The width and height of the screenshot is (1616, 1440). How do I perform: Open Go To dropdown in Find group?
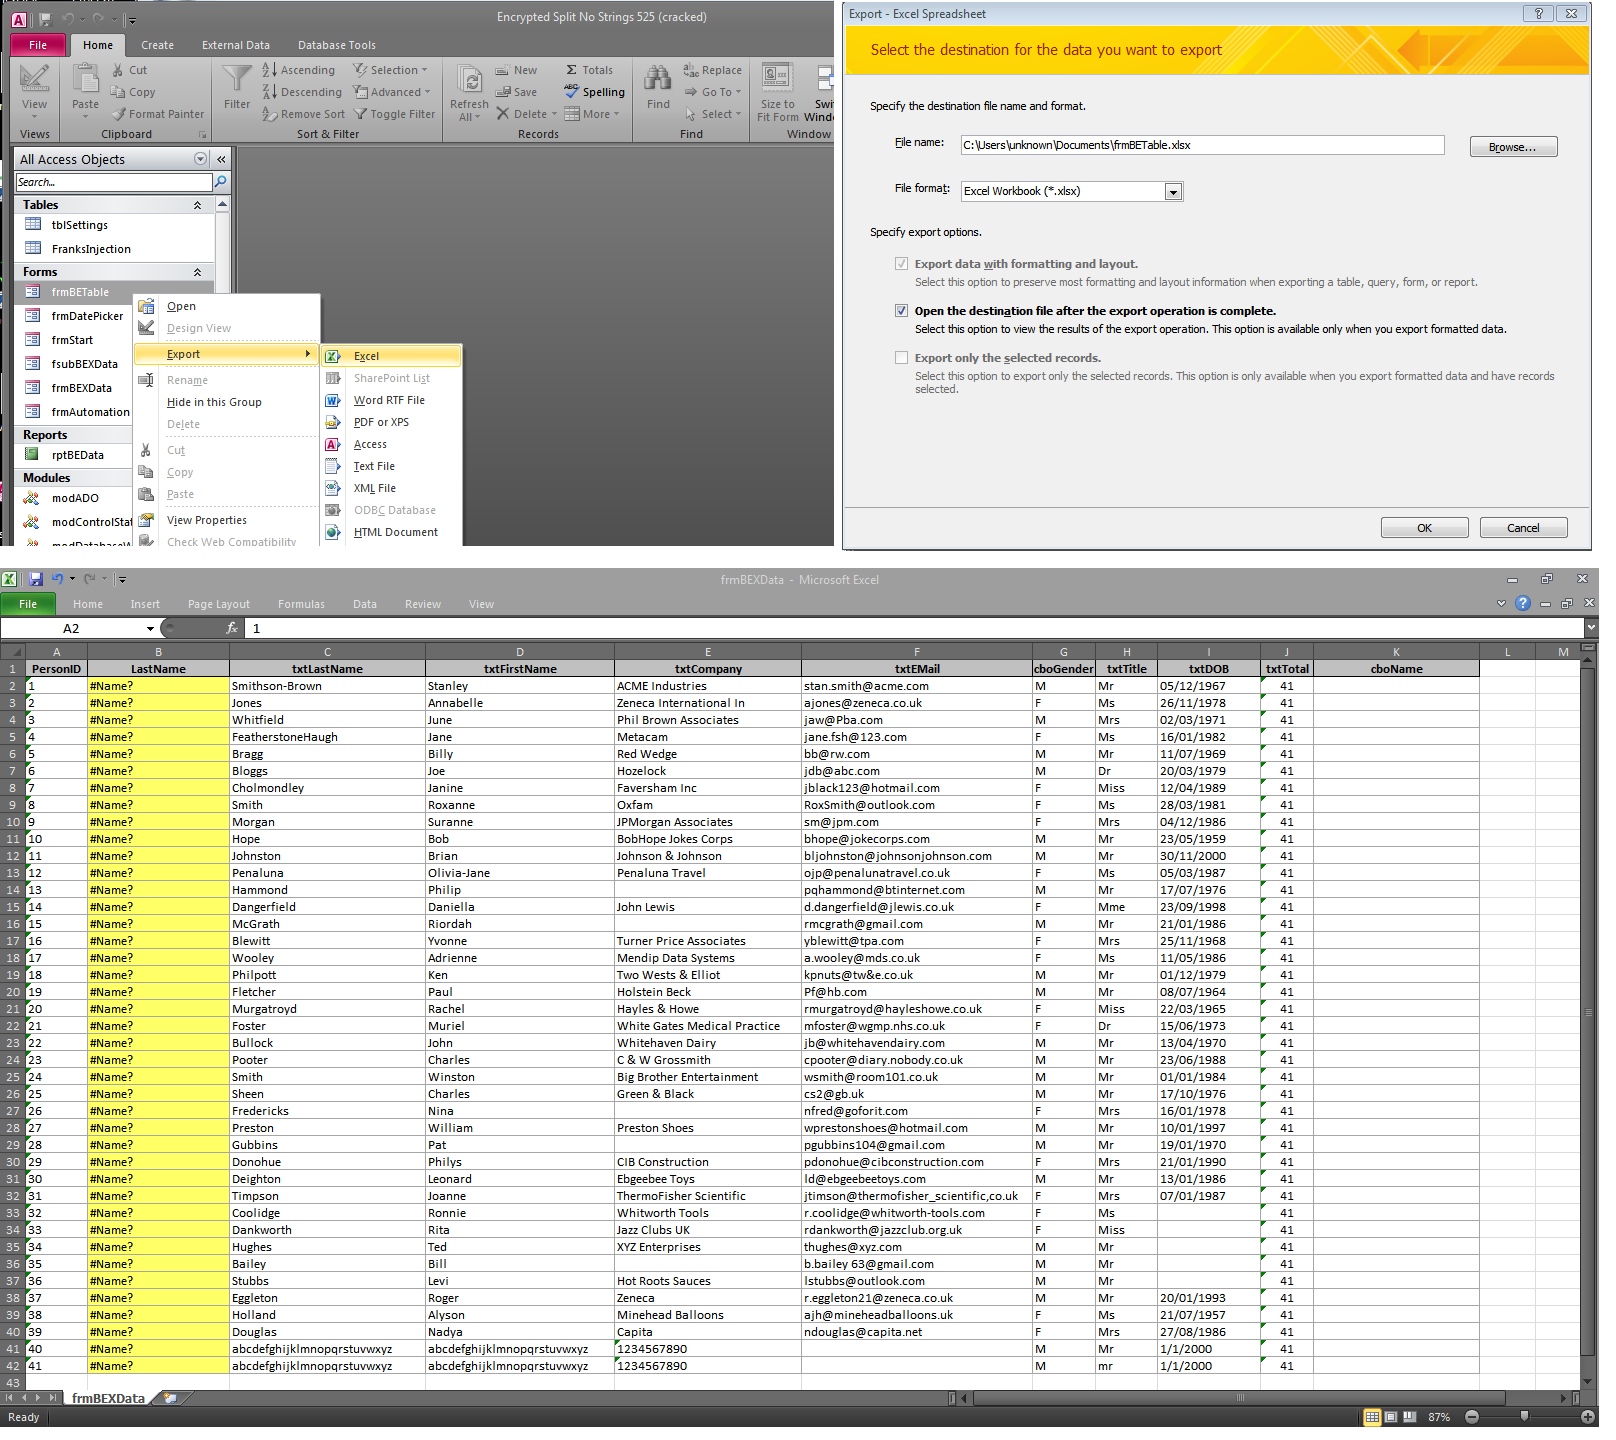pyautogui.click(x=713, y=92)
